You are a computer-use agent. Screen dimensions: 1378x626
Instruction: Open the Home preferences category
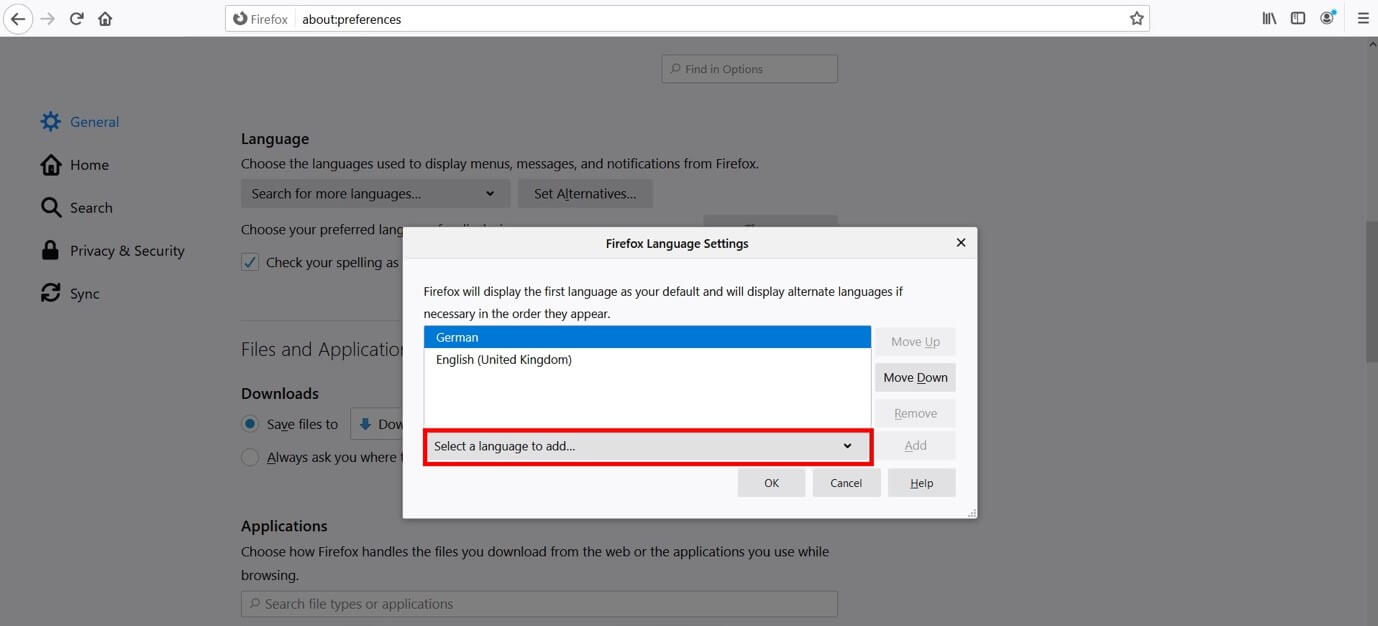pyautogui.click(x=74, y=165)
